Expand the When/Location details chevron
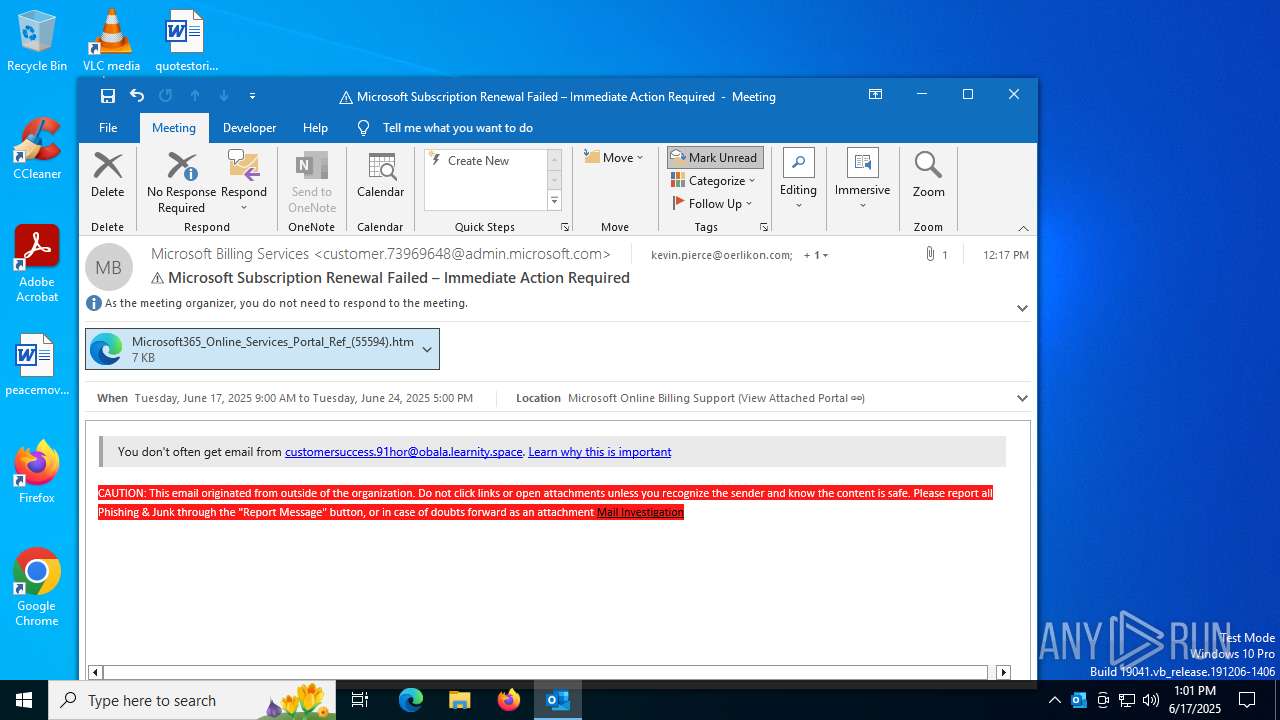The height and width of the screenshot is (720, 1280). pos(1022,398)
